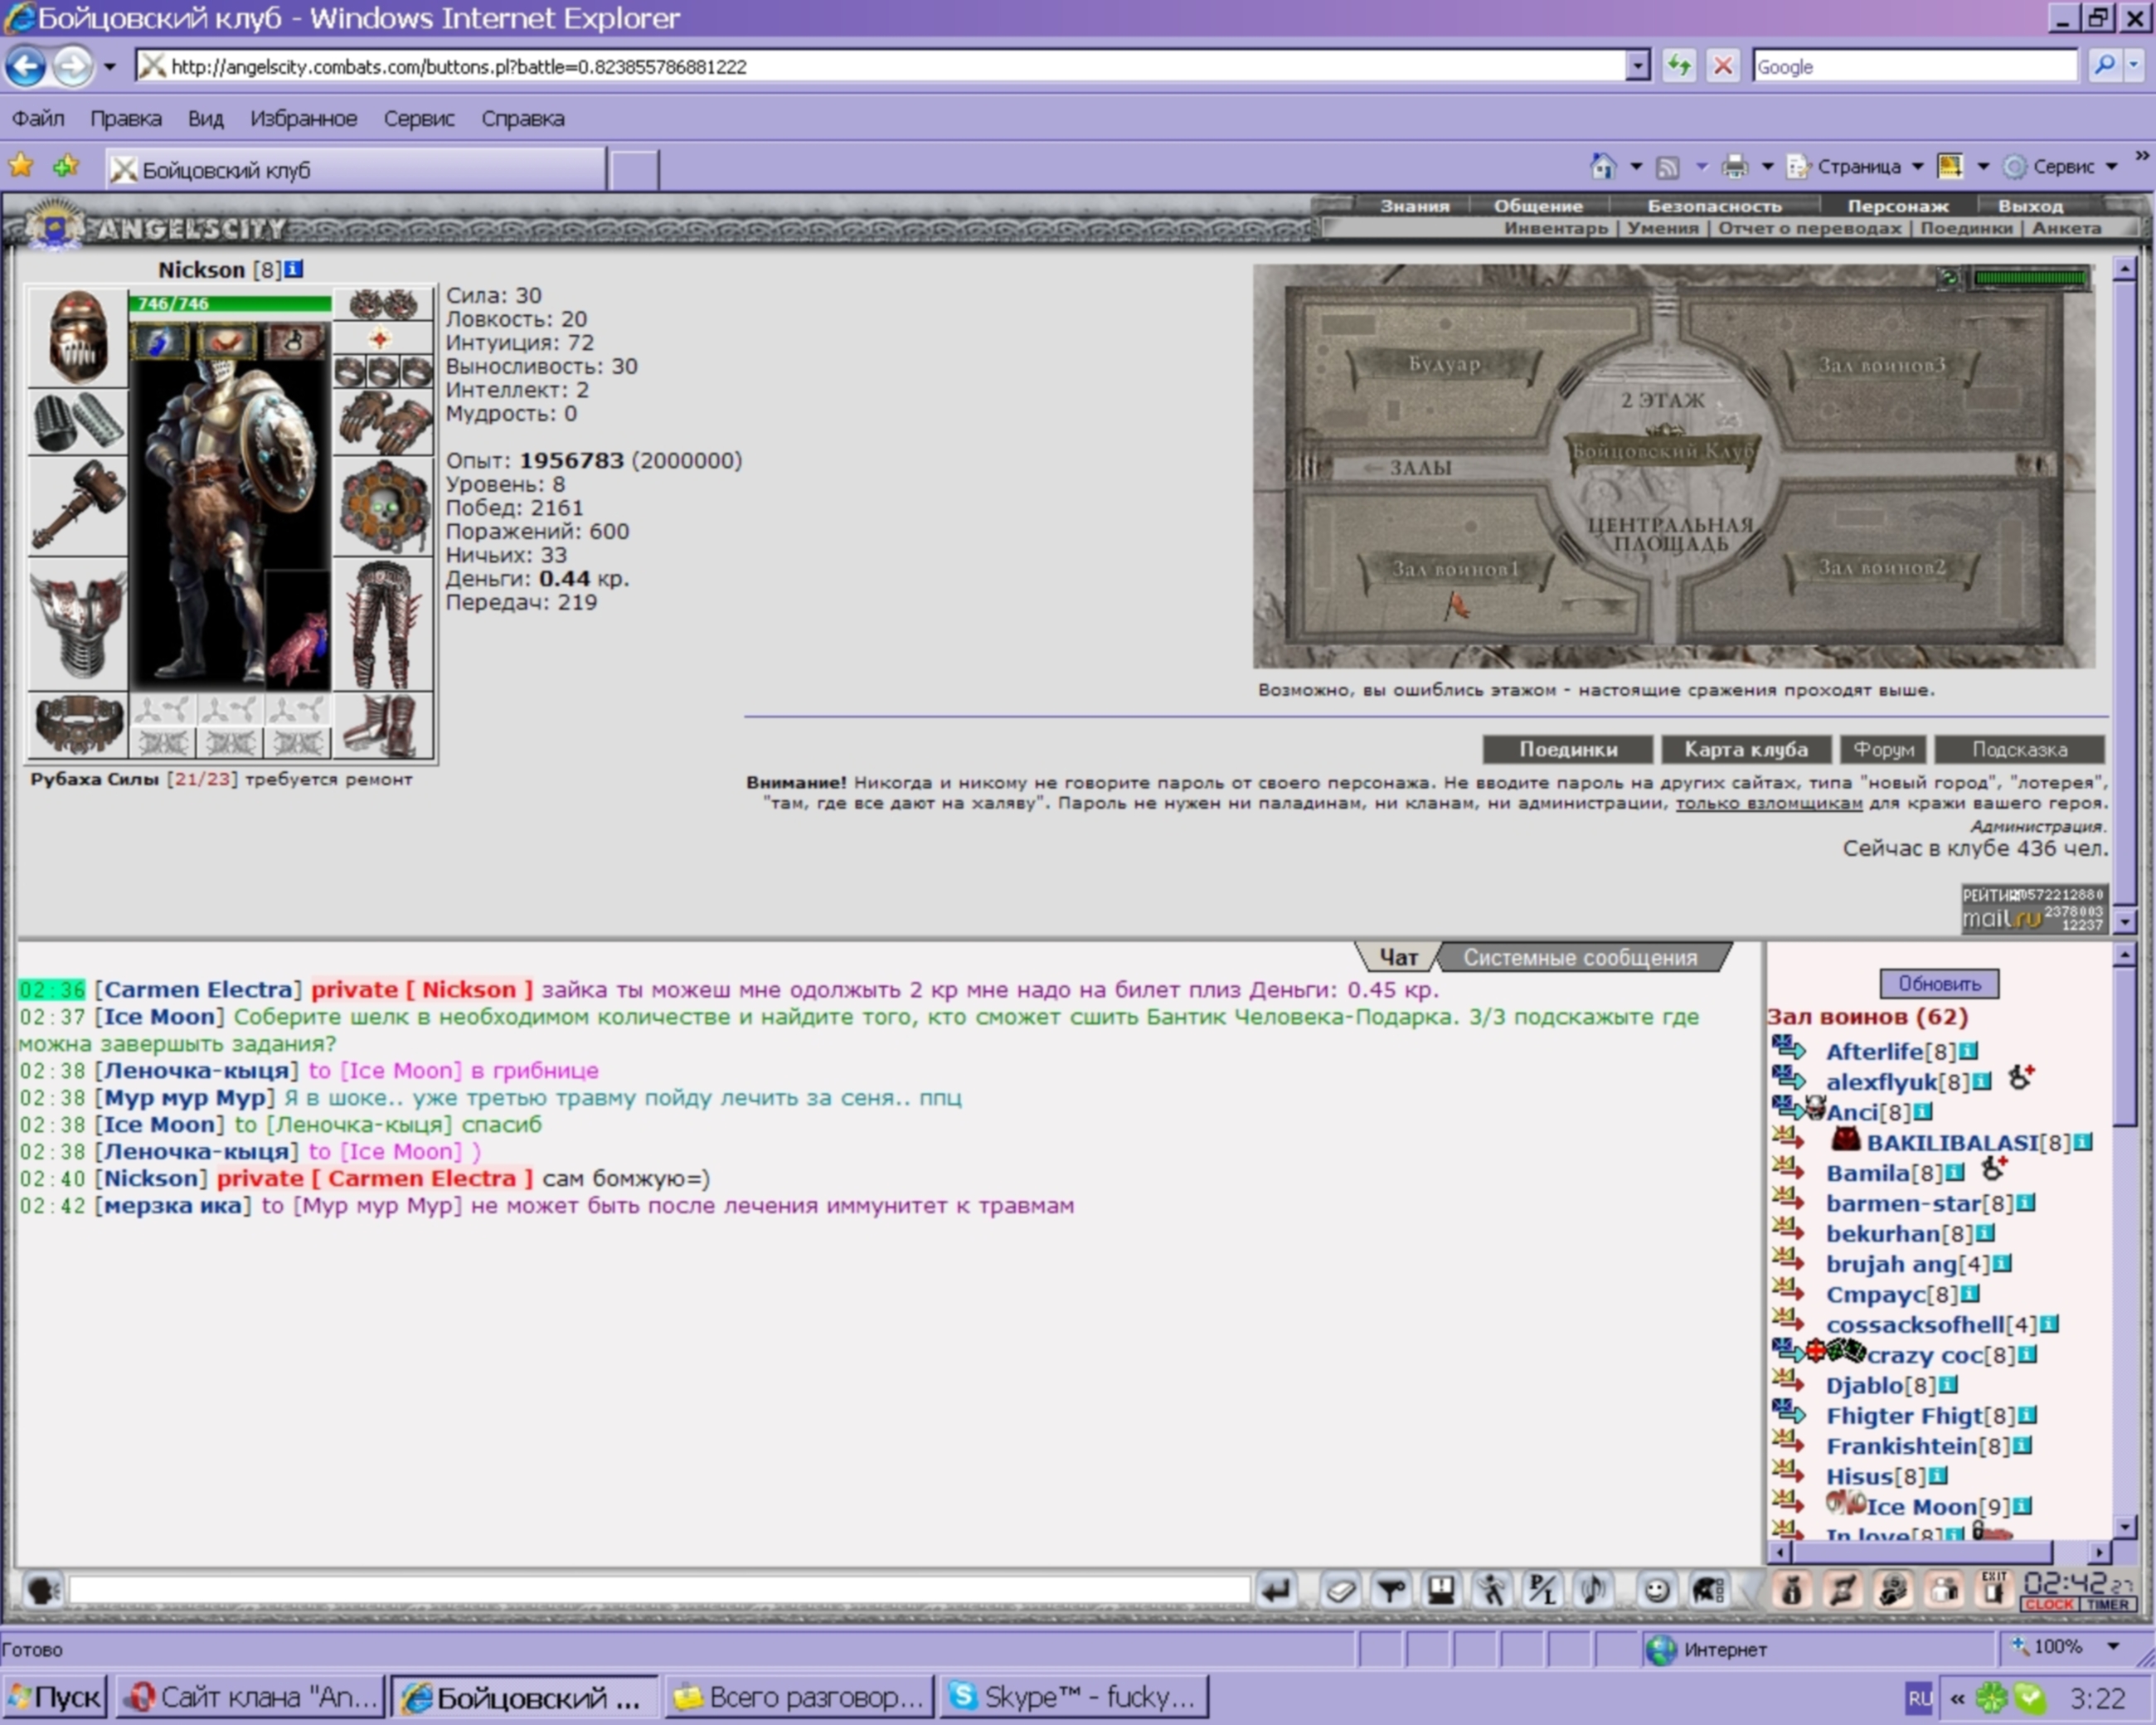Image resolution: width=2156 pixels, height=1725 pixels.
Task: Click the sound speaker icon in chat bar
Action: [x=1592, y=1589]
